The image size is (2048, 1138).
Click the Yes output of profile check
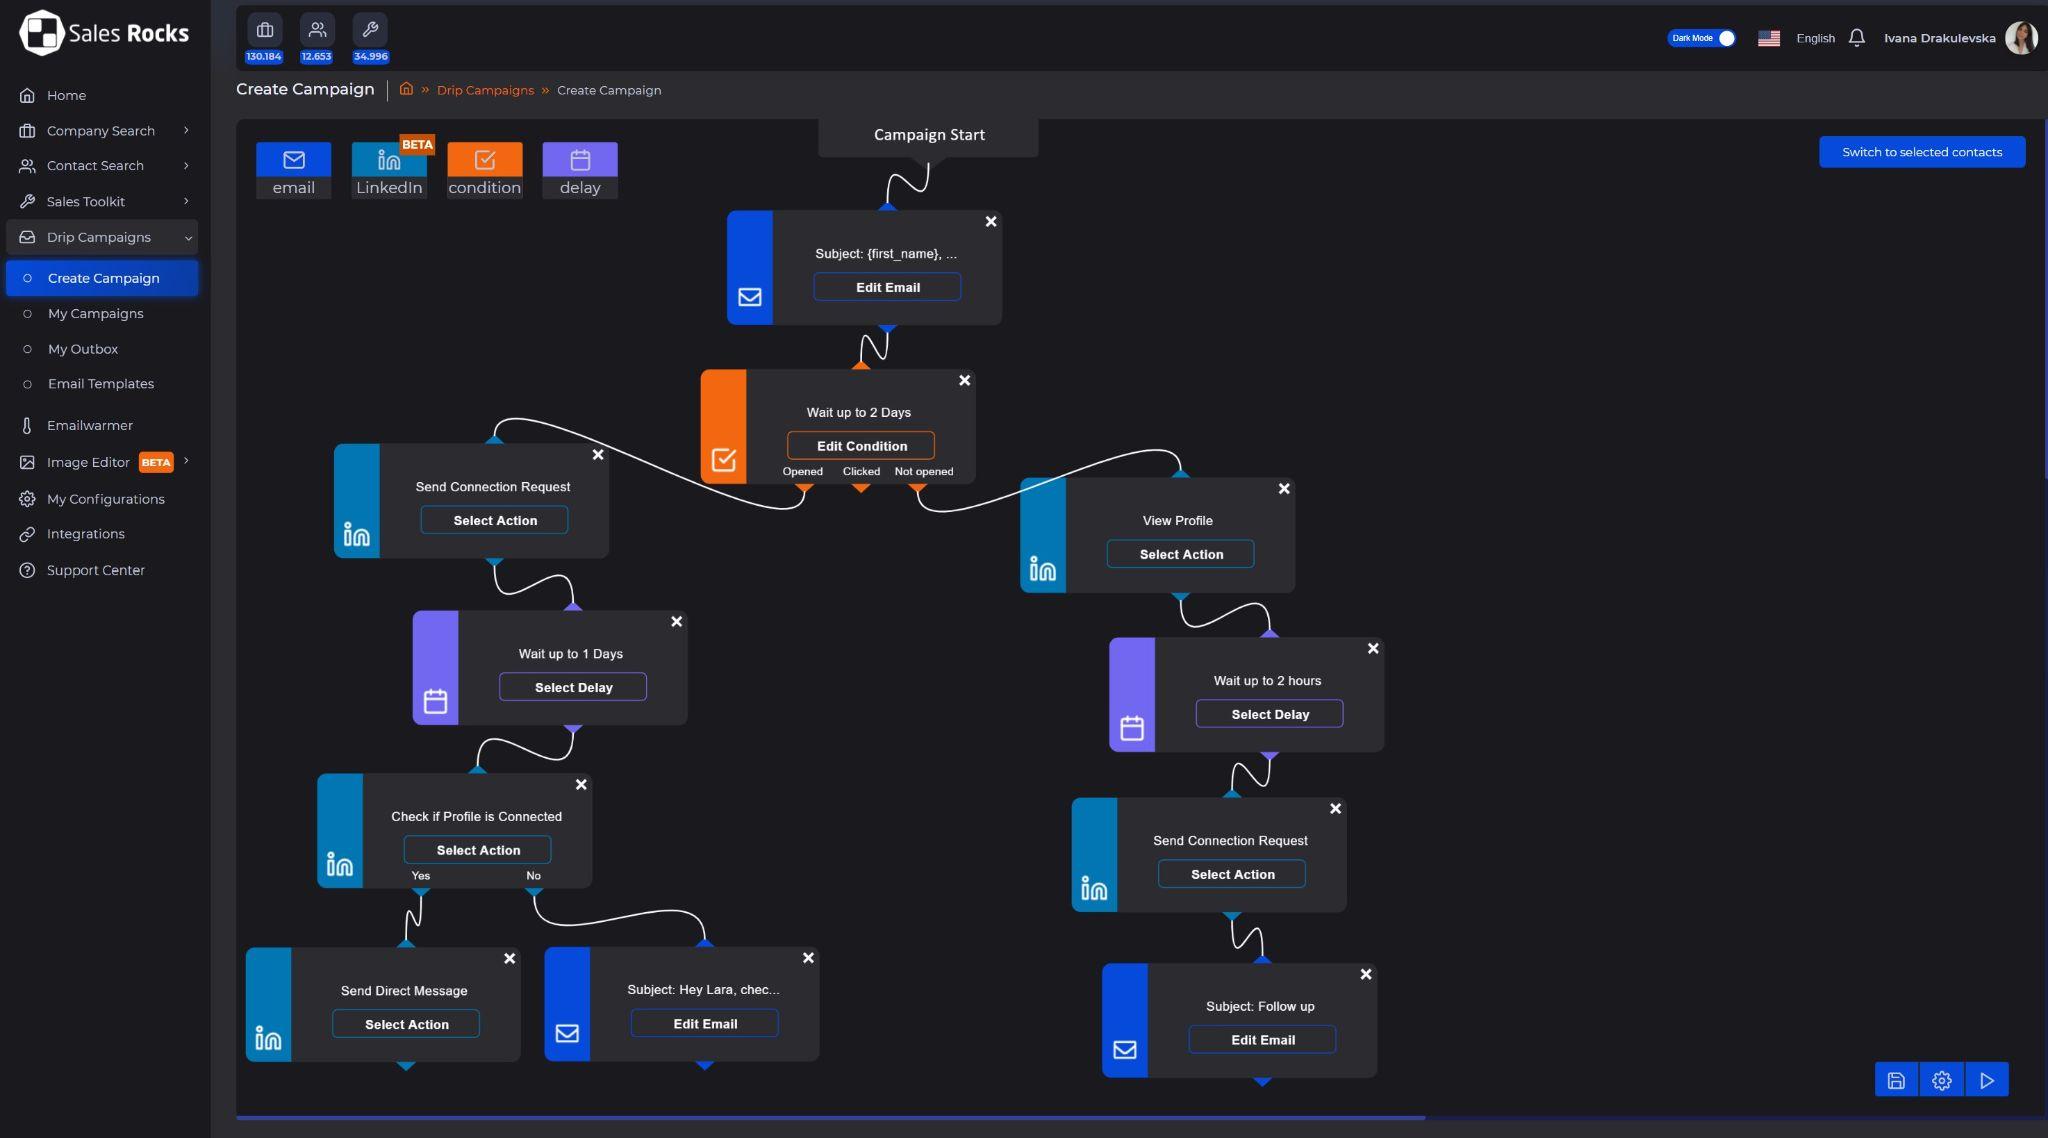[421, 890]
